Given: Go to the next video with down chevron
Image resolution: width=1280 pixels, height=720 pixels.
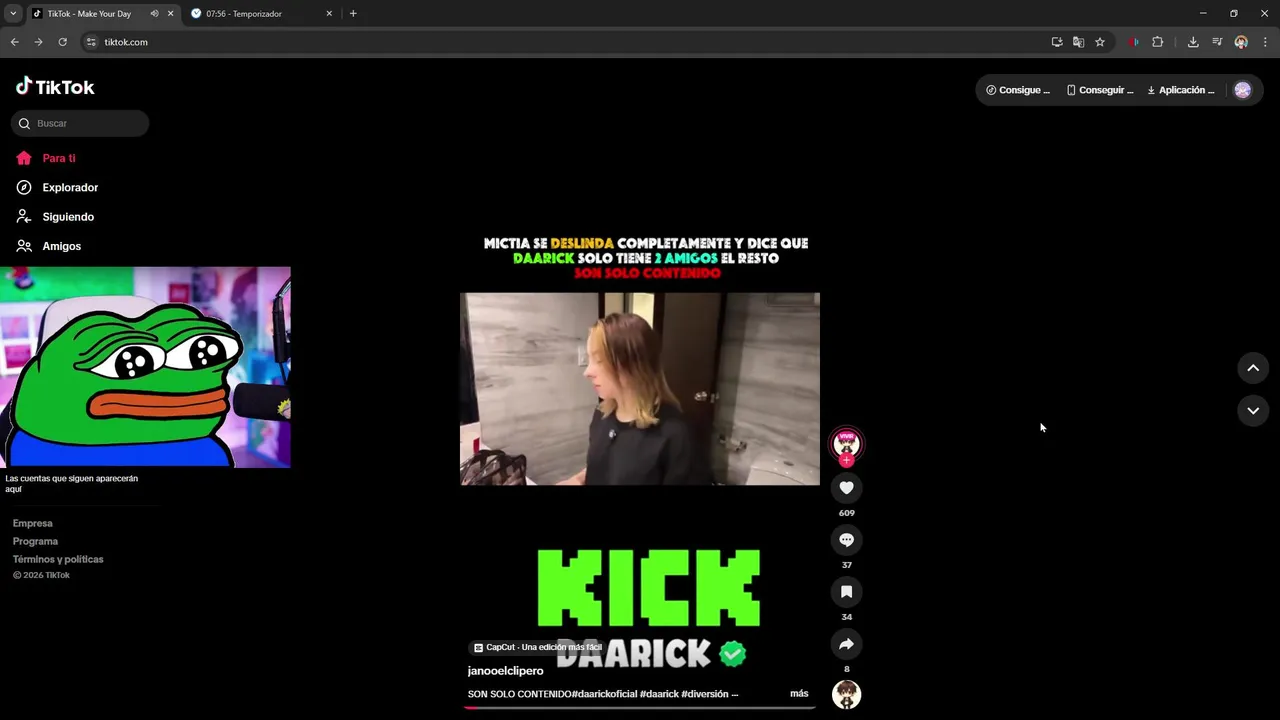Looking at the screenshot, I should click(1253, 410).
